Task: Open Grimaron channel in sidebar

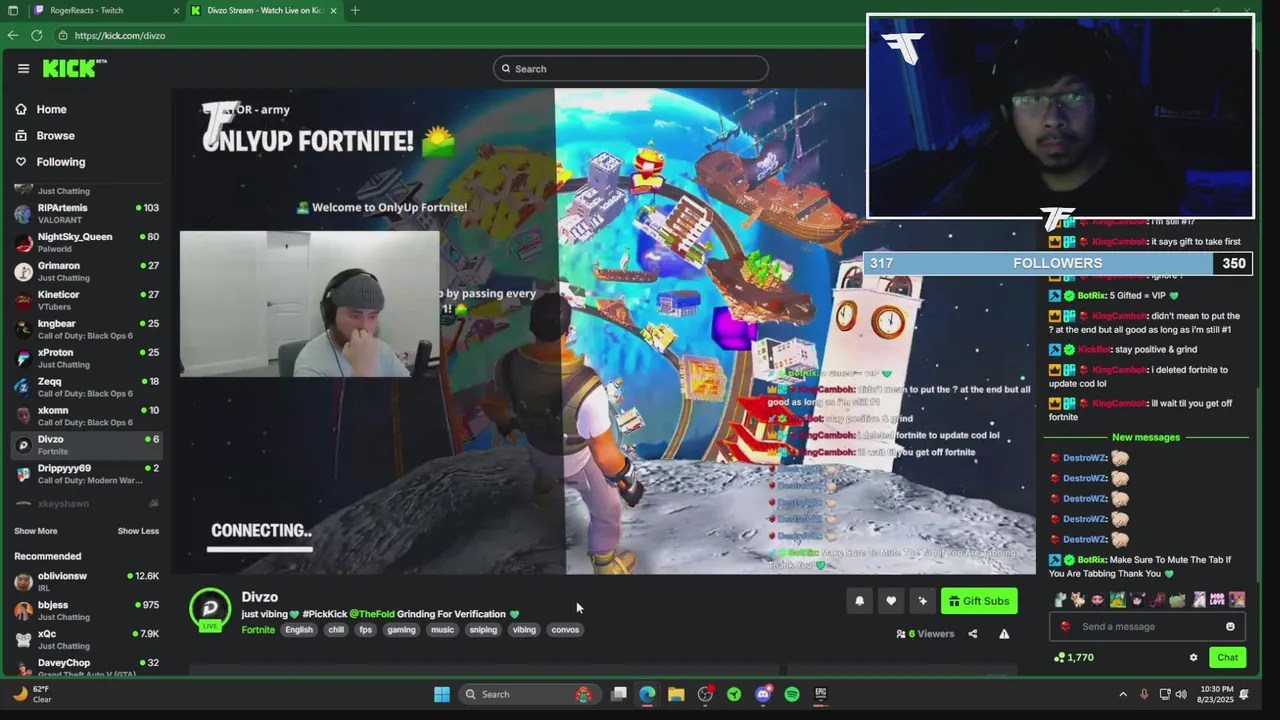Action: pos(87,271)
